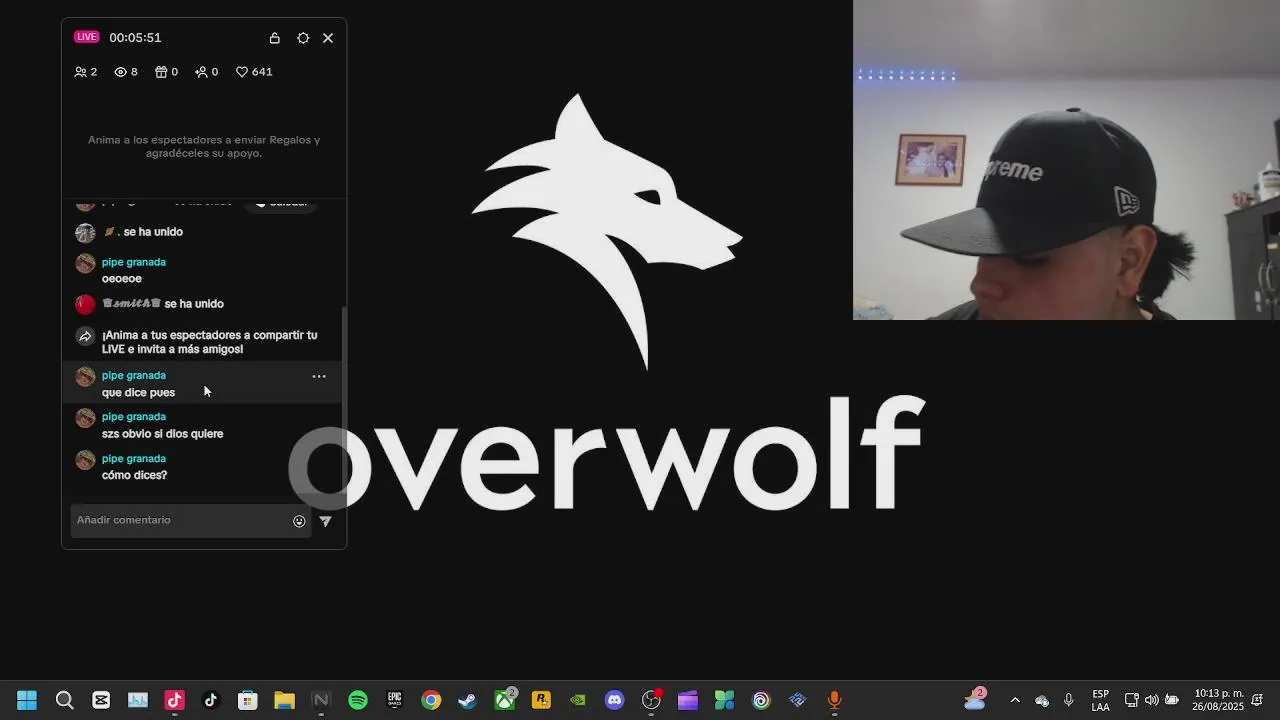Open the Windows Start menu
The image size is (1280, 720).
point(27,700)
